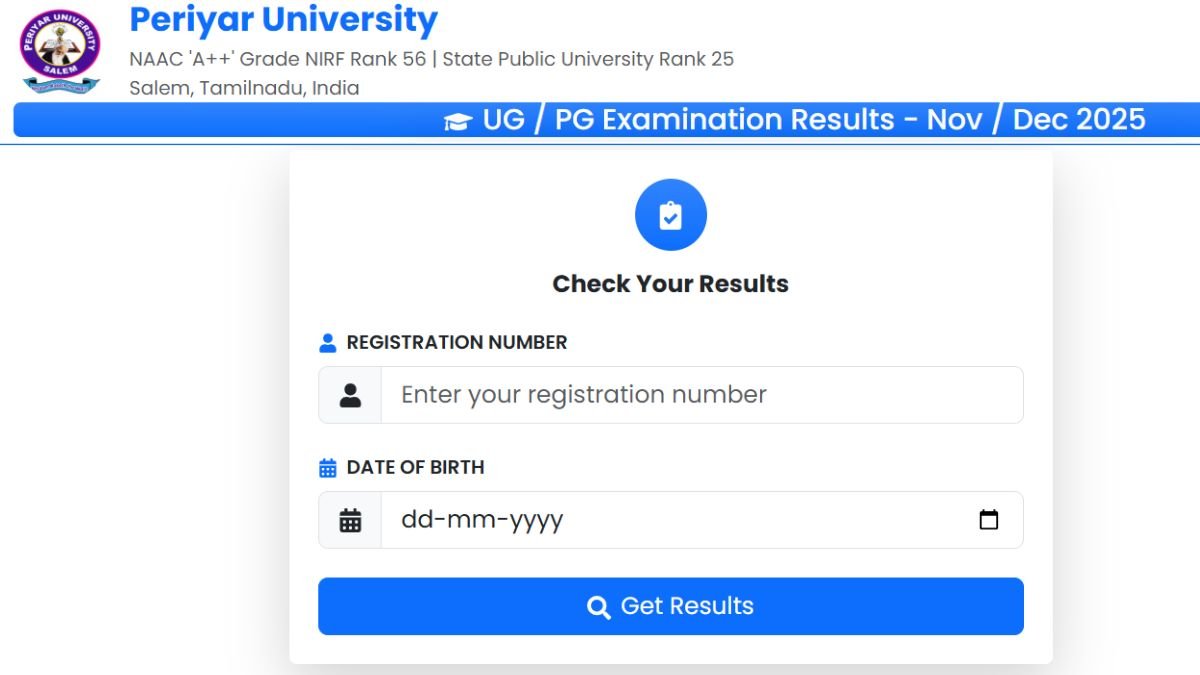1200x675 pixels.
Task: Click the Get Results button
Action: click(670, 606)
